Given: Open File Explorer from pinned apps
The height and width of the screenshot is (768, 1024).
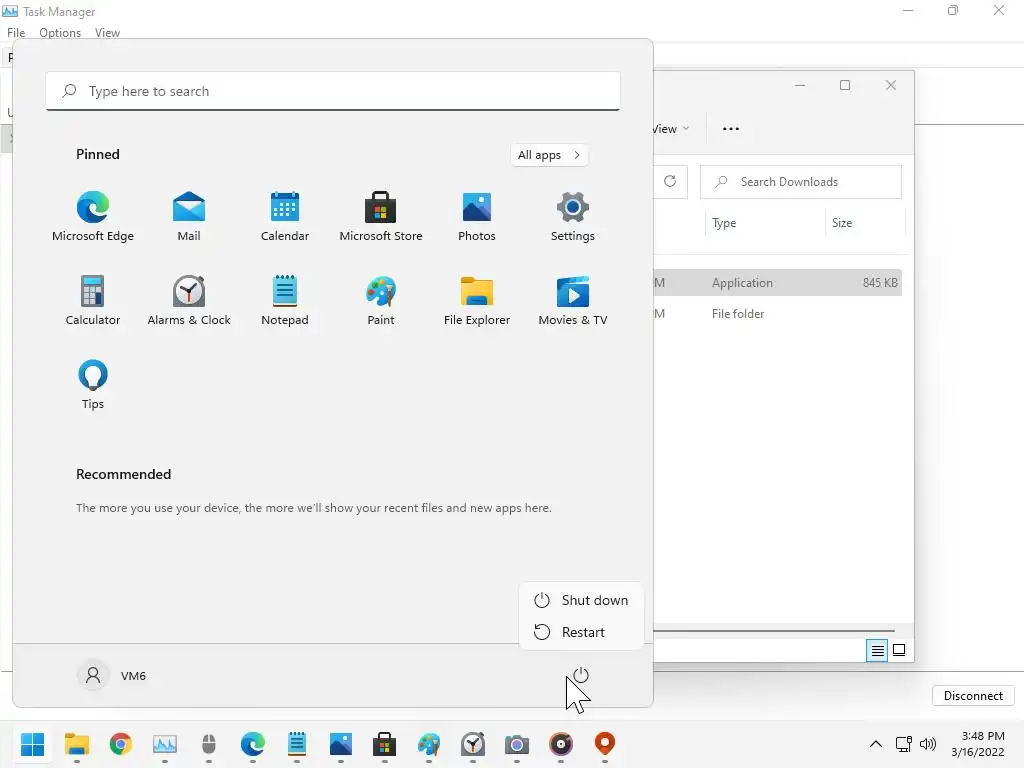Looking at the screenshot, I should pos(477,301).
